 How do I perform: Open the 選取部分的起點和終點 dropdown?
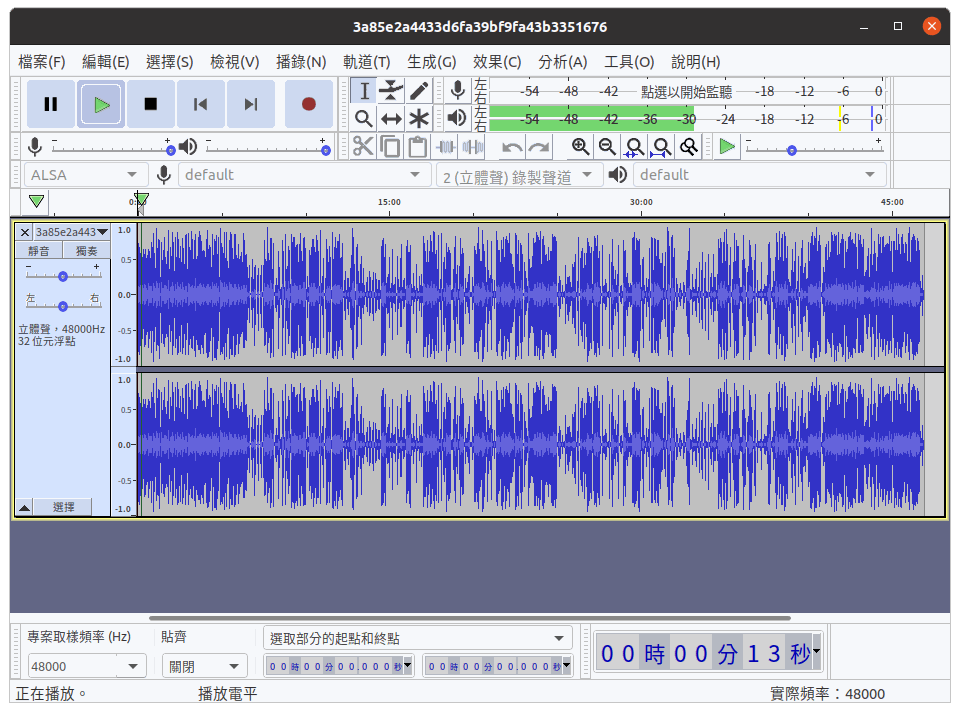(418, 639)
